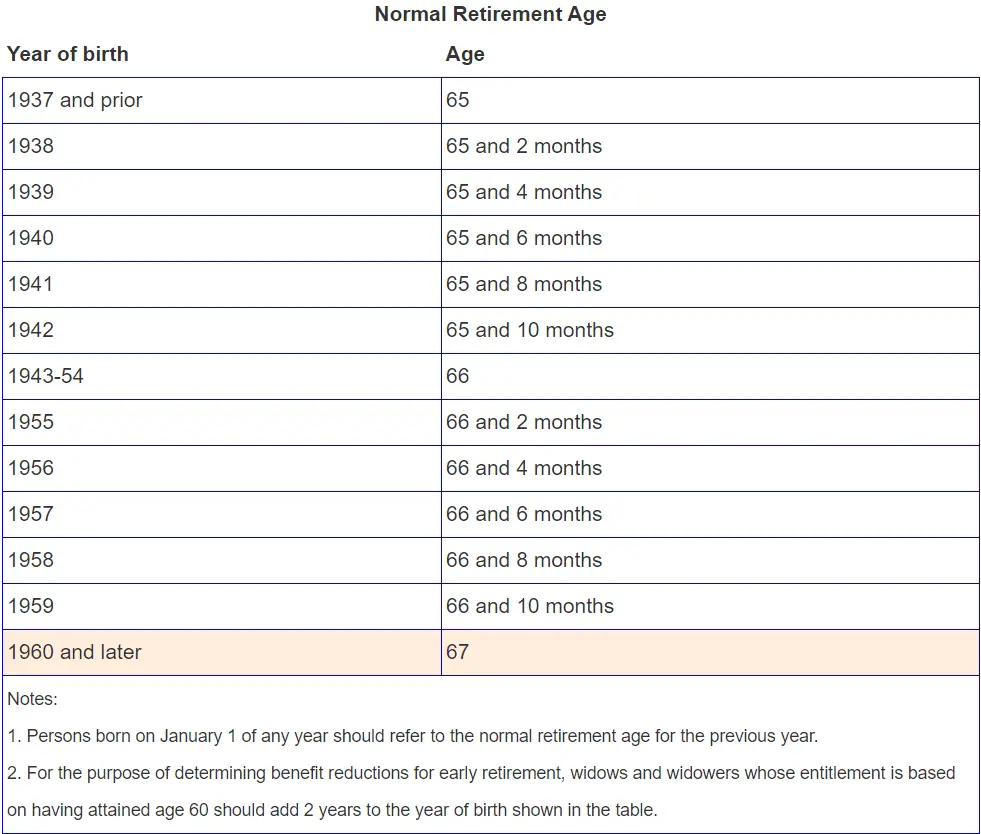
Task: Select the "1937 and prior" cell
Action: pos(76,100)
